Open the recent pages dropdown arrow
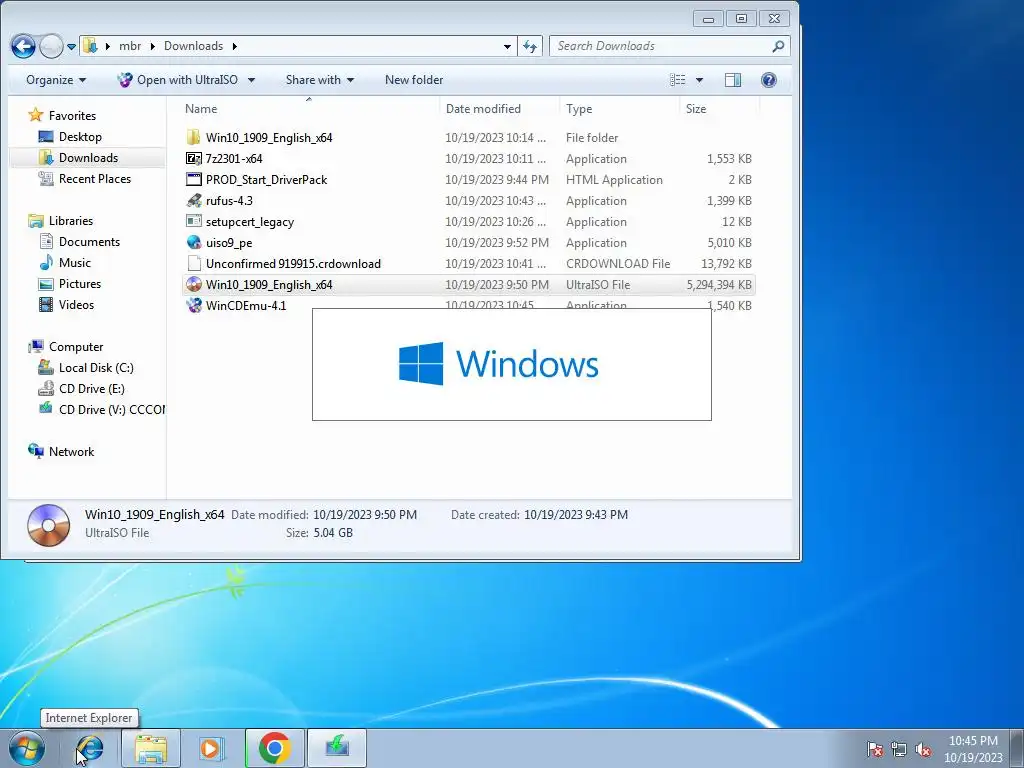Viewport: 1024px width, 768px height. click(71, 46)
